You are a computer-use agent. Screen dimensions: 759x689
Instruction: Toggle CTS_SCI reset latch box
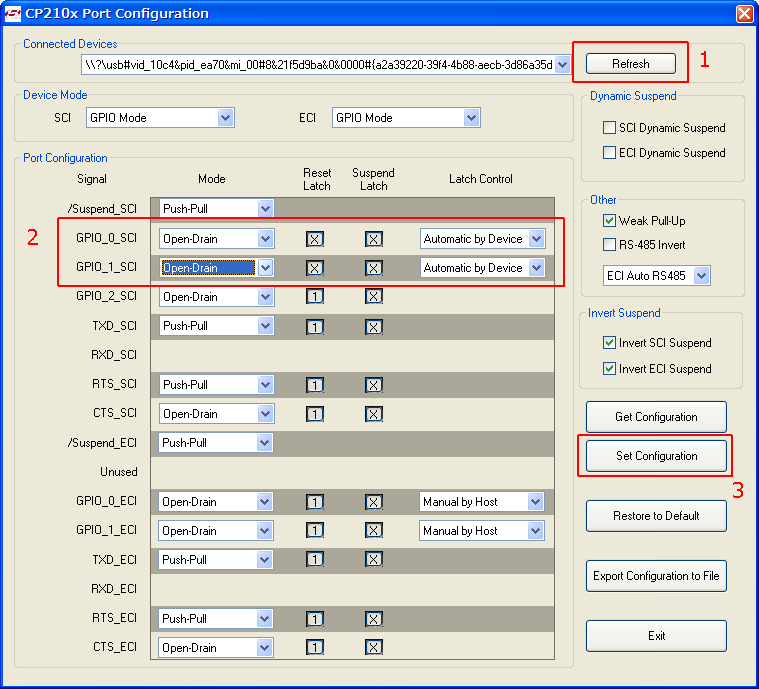(x=315, y=414)
